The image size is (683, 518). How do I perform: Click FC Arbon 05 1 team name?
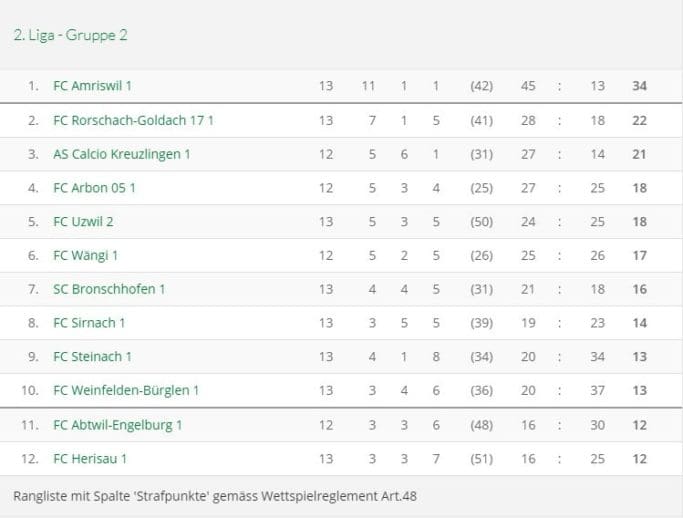point(94,188)
